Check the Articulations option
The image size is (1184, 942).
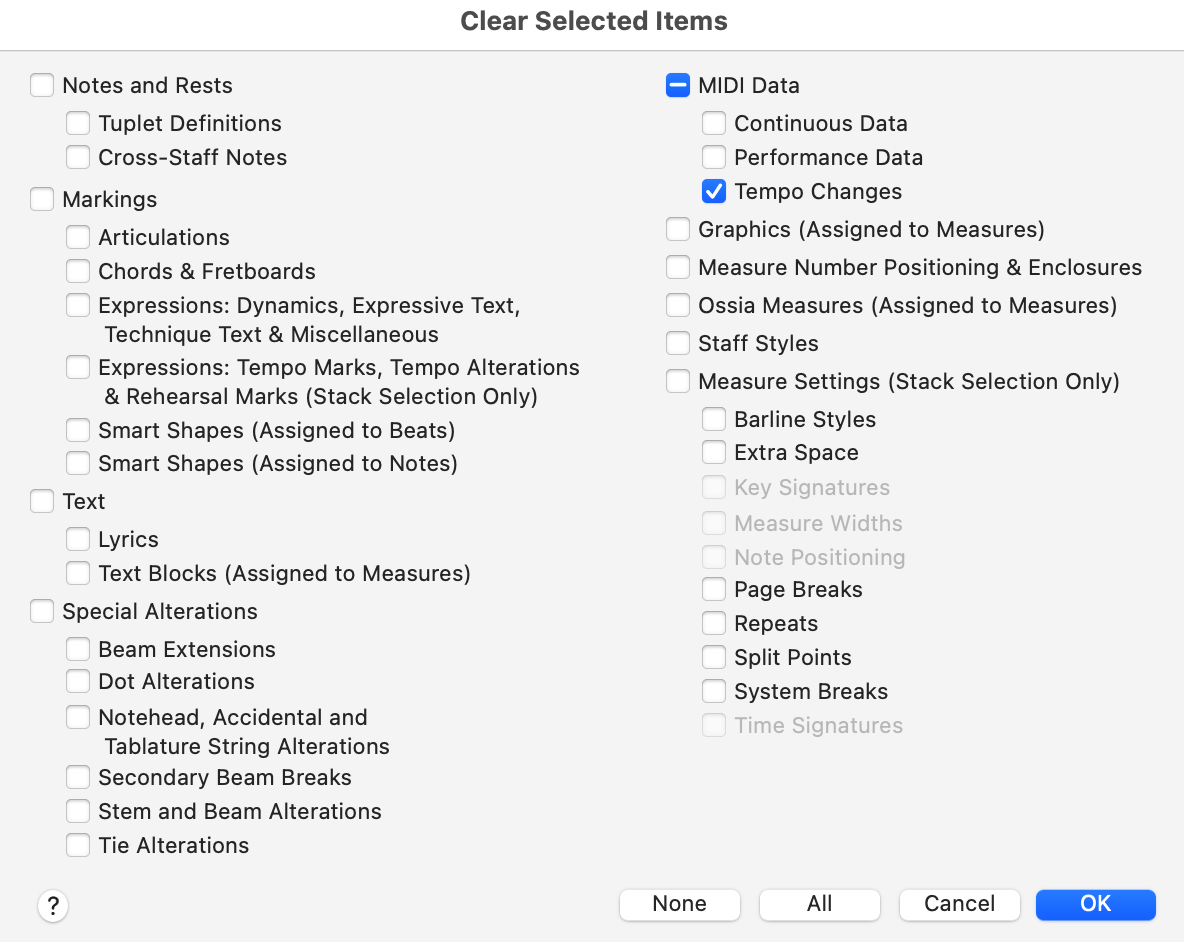[x=78, y=237]
